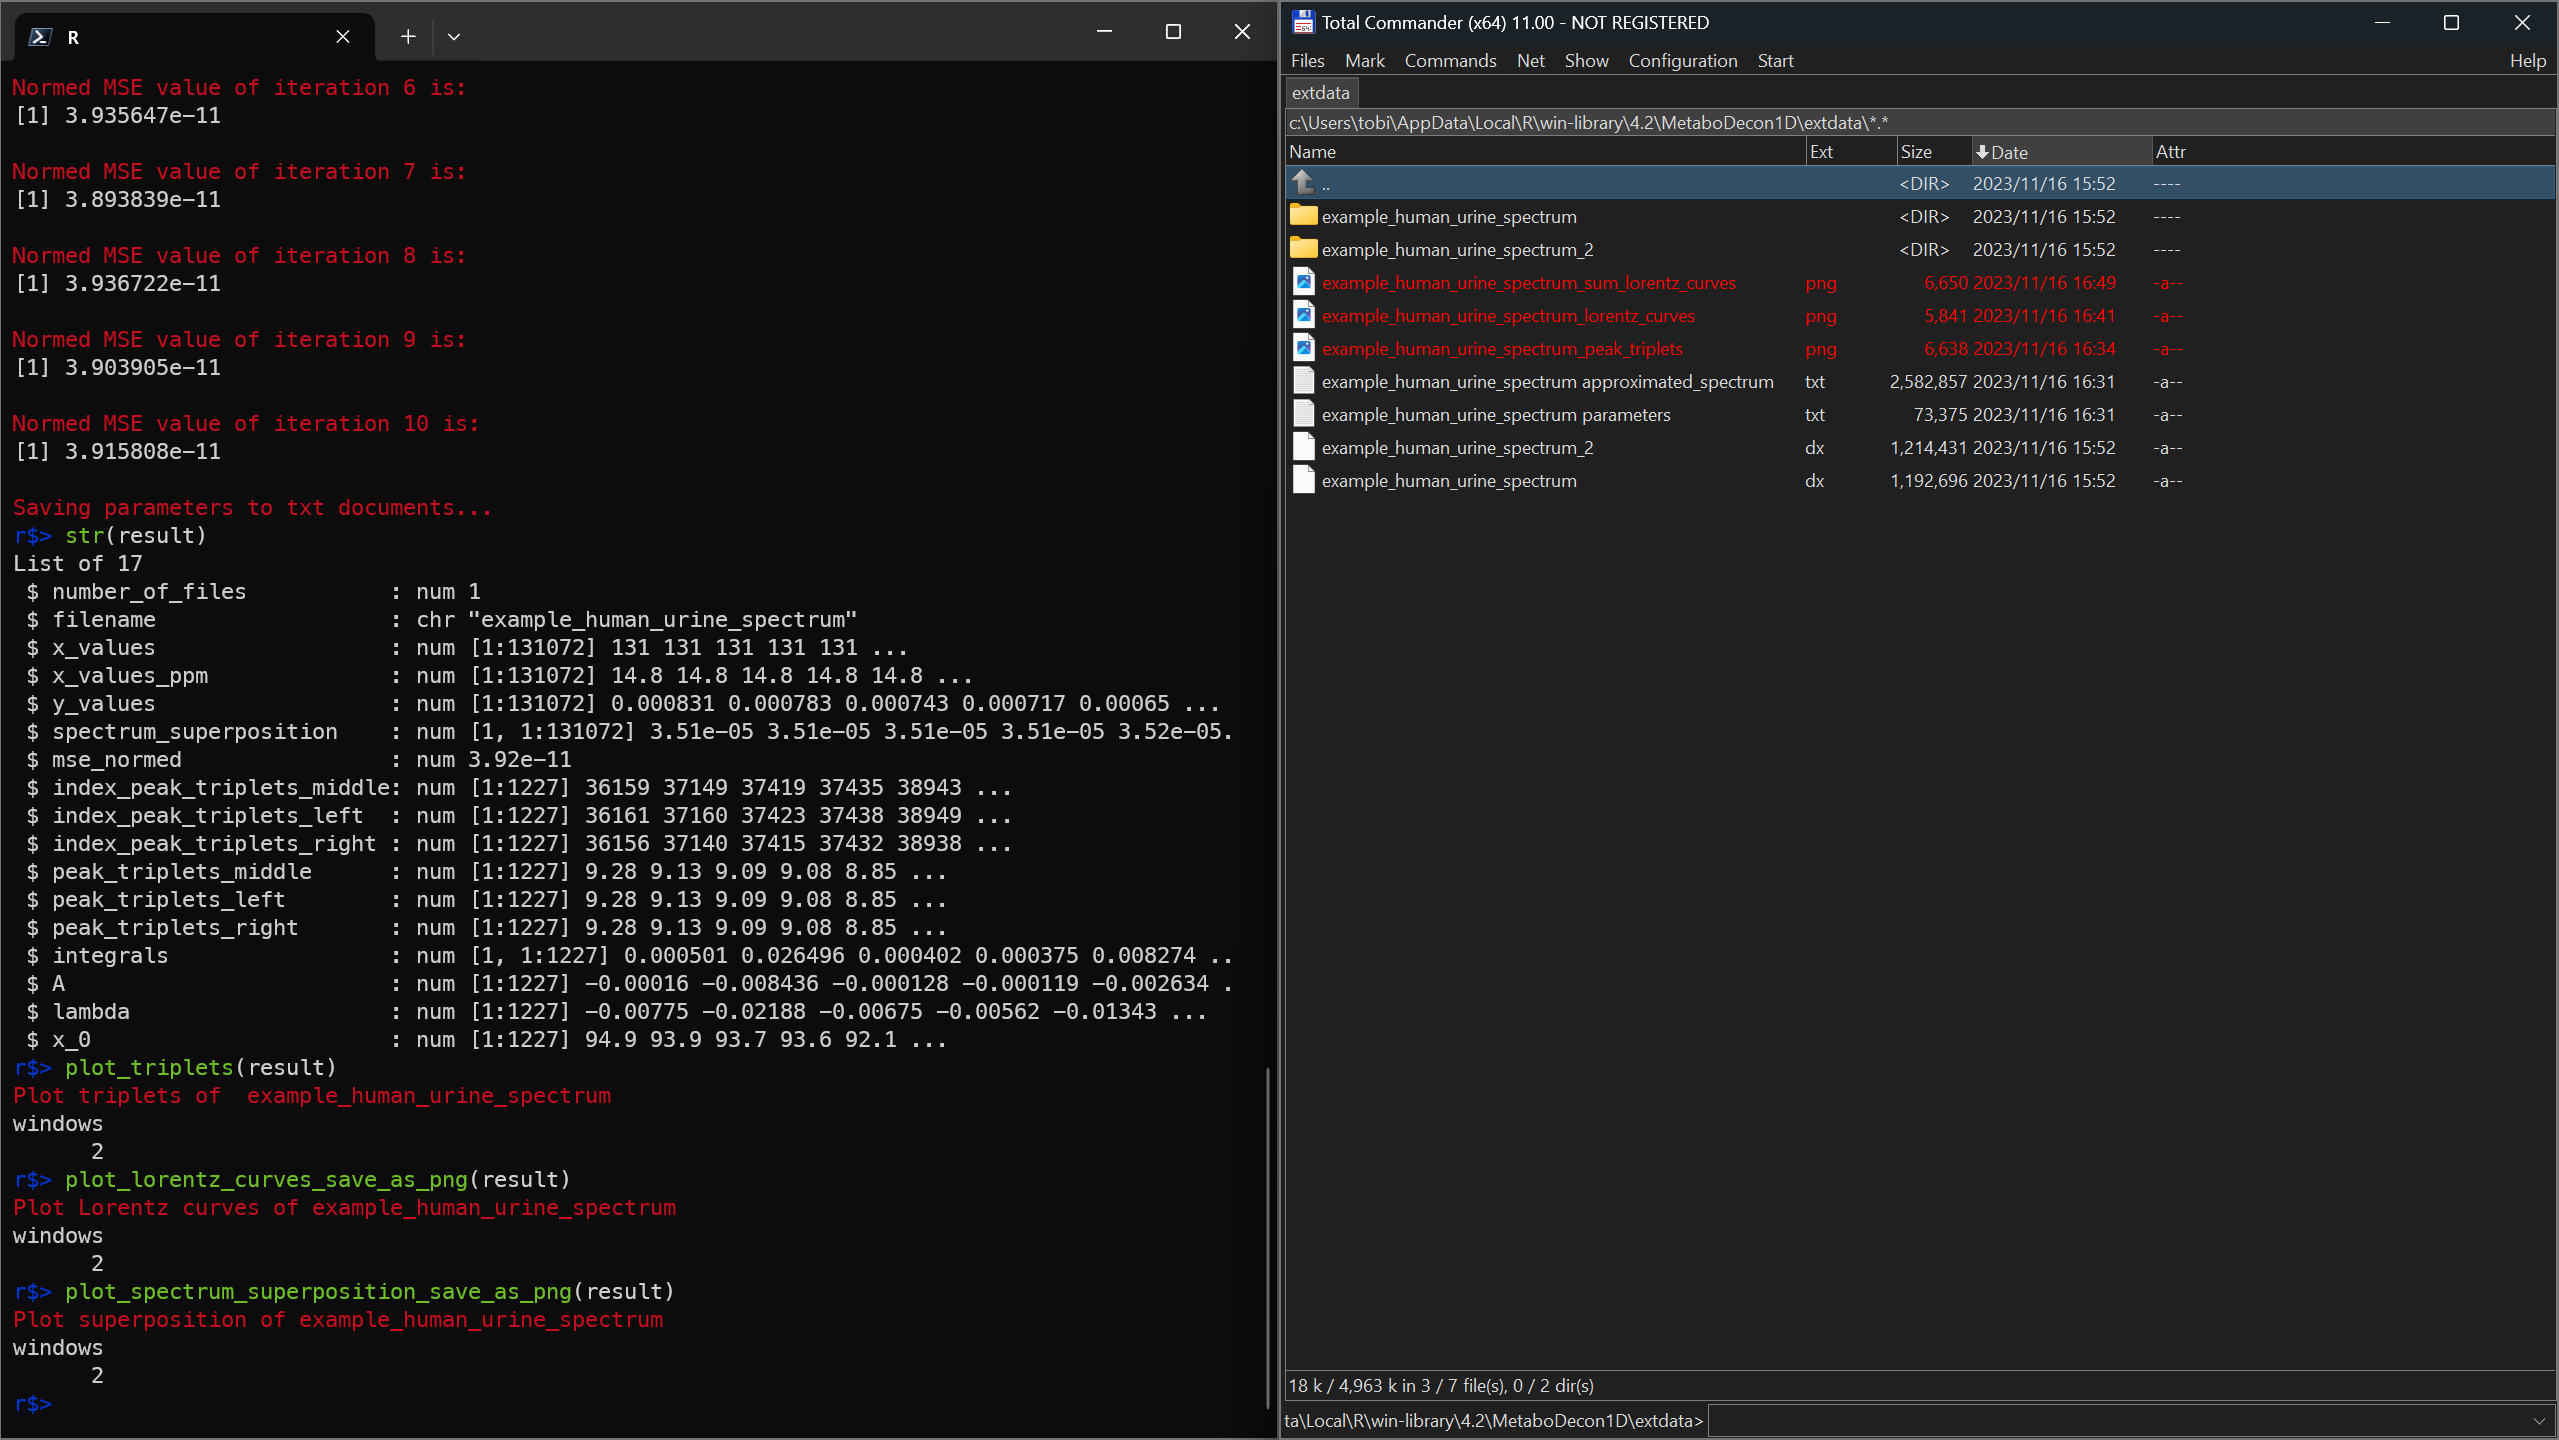Open command line history dropdown in Total Commander
2559x1440 pixels.
[2538, 1421]
